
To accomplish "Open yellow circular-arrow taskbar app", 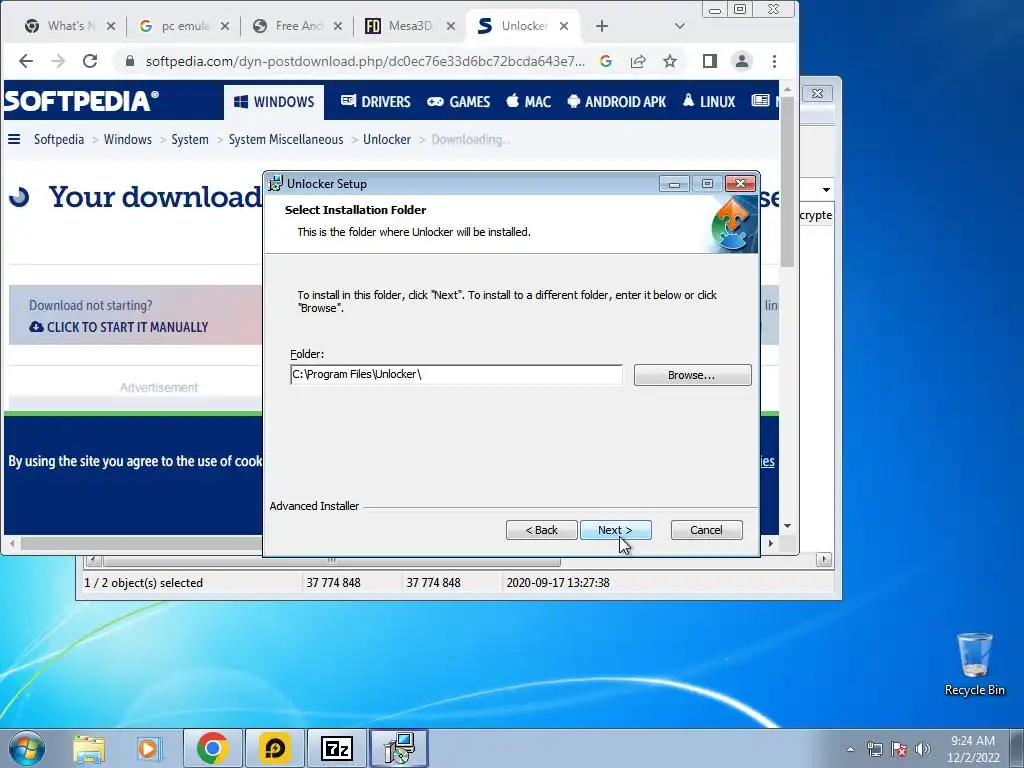I will [x=275, y=748].
